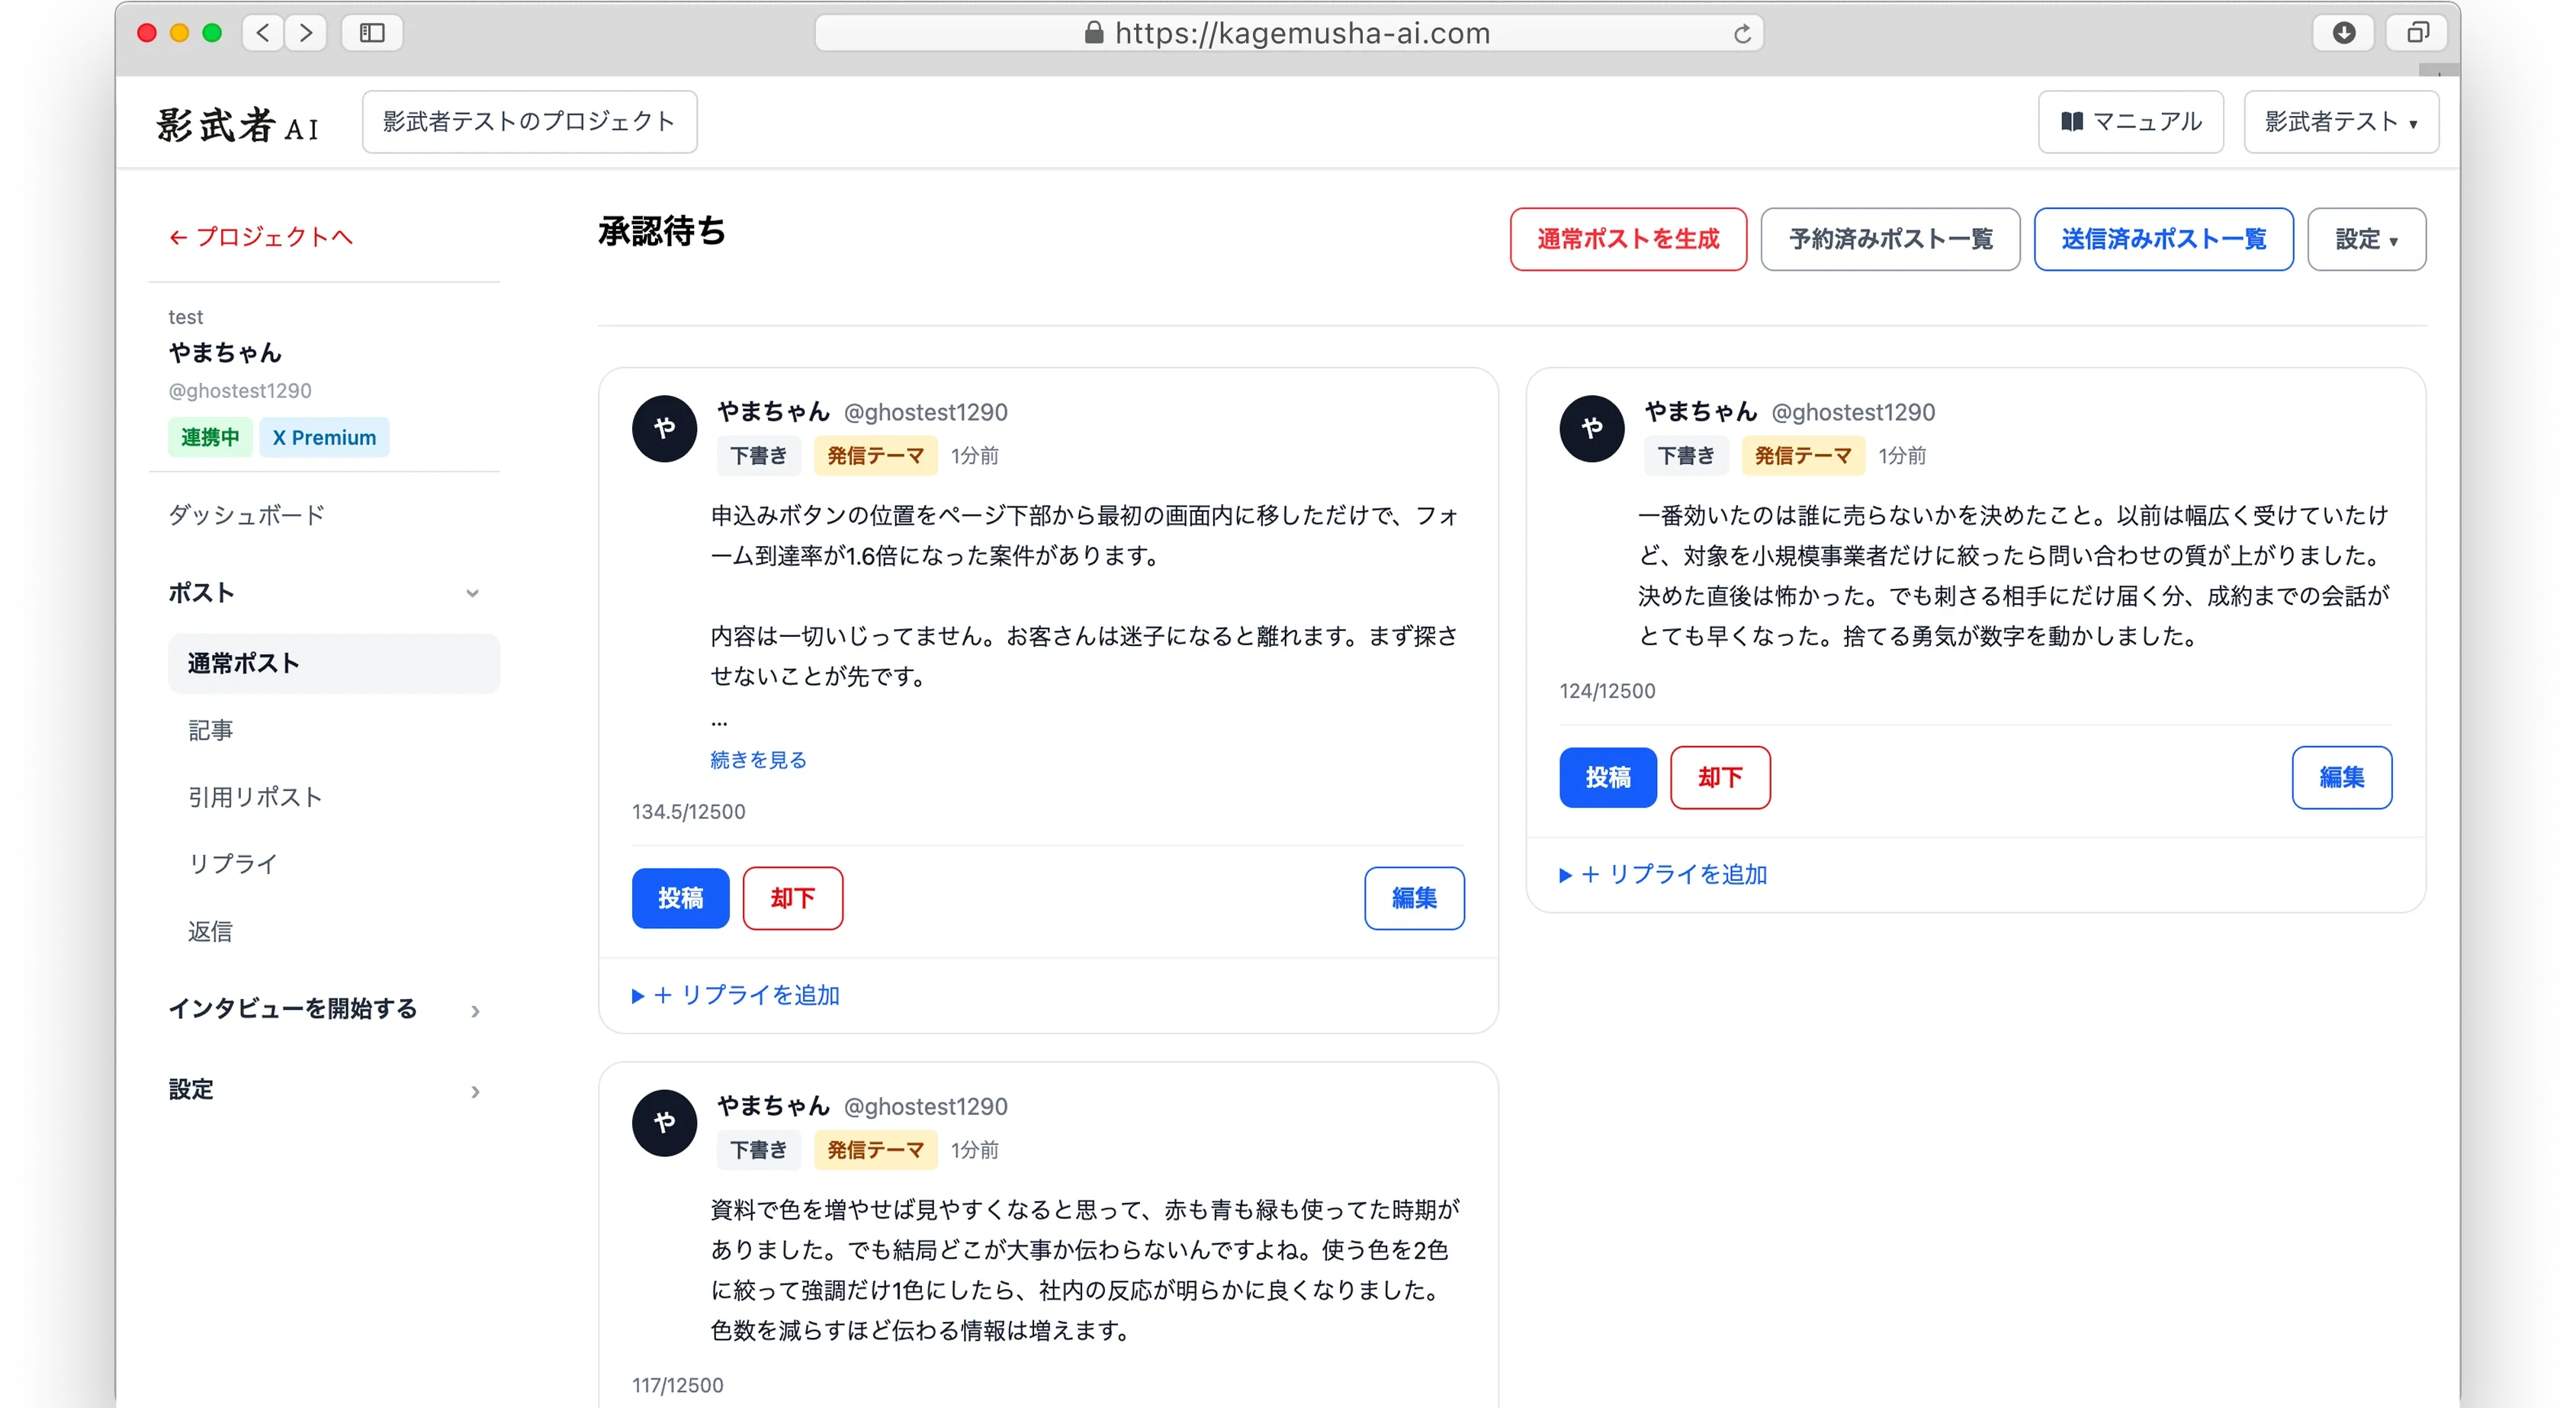Open the 設定 dropdown next to 送信済みポスト一覧

coord(2366,239)
